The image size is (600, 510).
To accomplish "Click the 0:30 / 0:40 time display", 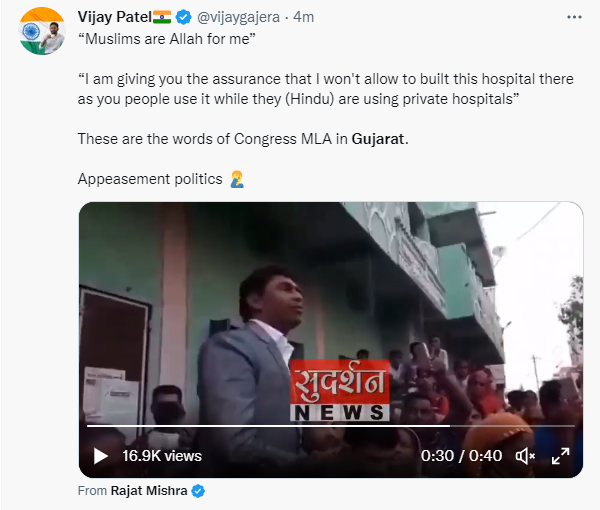I will (x=461, y=456).
